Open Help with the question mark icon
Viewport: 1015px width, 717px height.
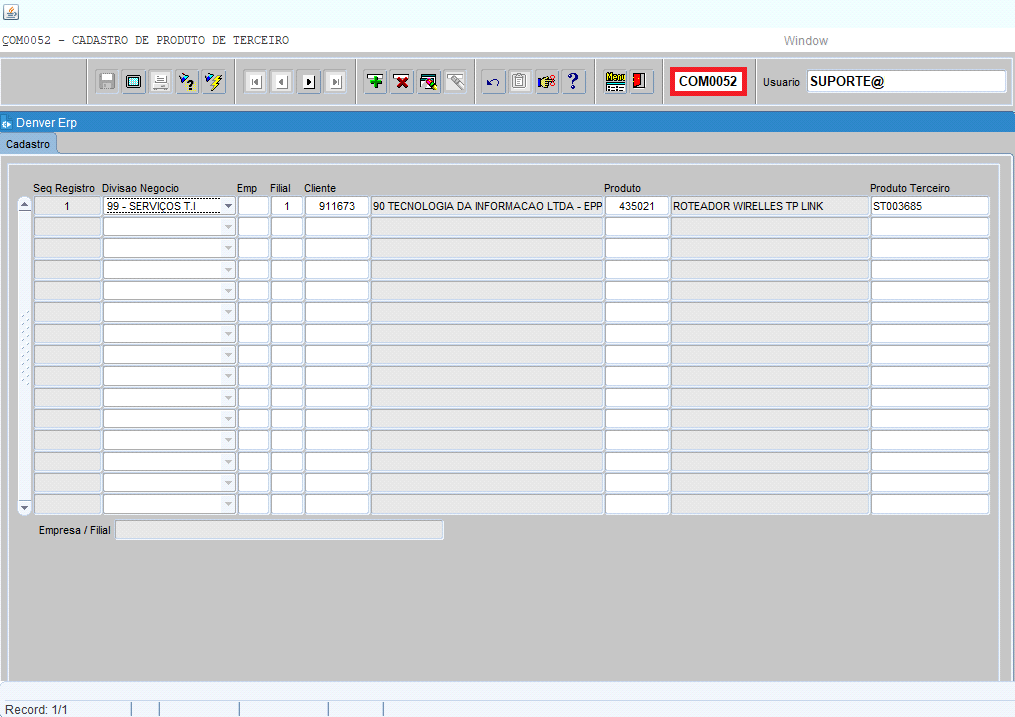click(x=573, y=82)
